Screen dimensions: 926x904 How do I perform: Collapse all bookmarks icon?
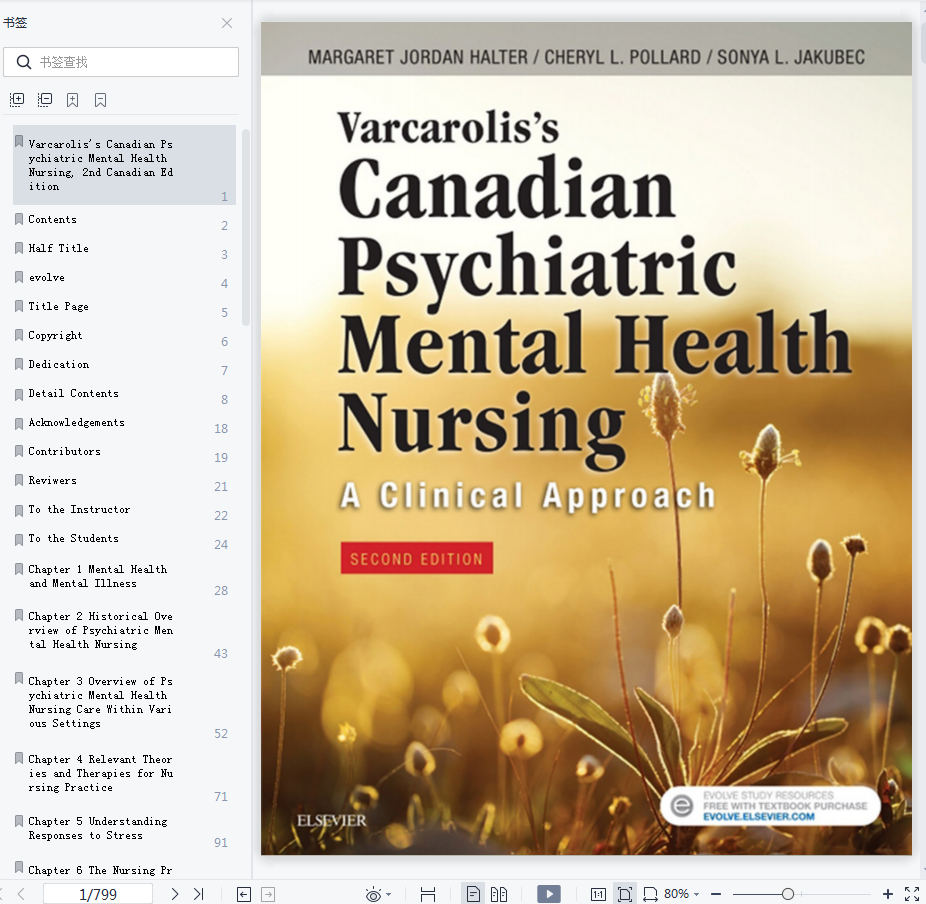point(44,100)
